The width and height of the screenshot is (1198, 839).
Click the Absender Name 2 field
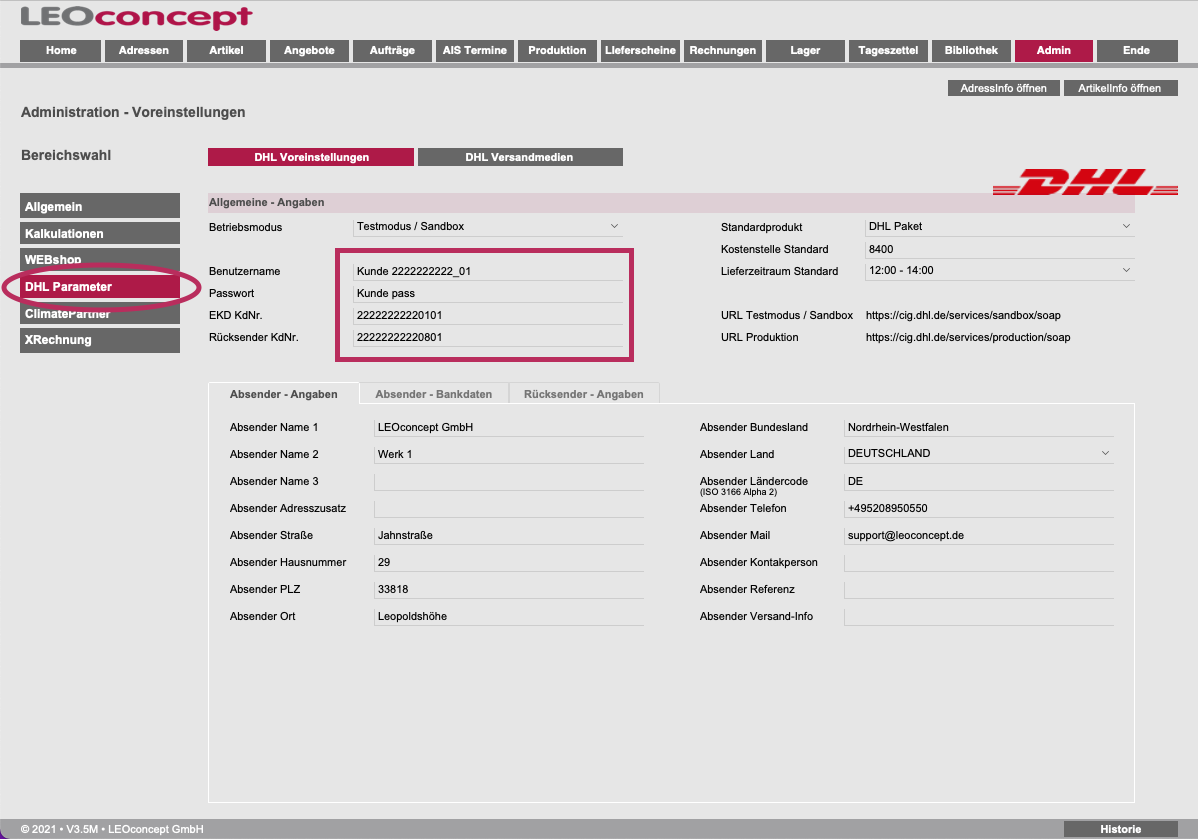[x=509, y=454]
